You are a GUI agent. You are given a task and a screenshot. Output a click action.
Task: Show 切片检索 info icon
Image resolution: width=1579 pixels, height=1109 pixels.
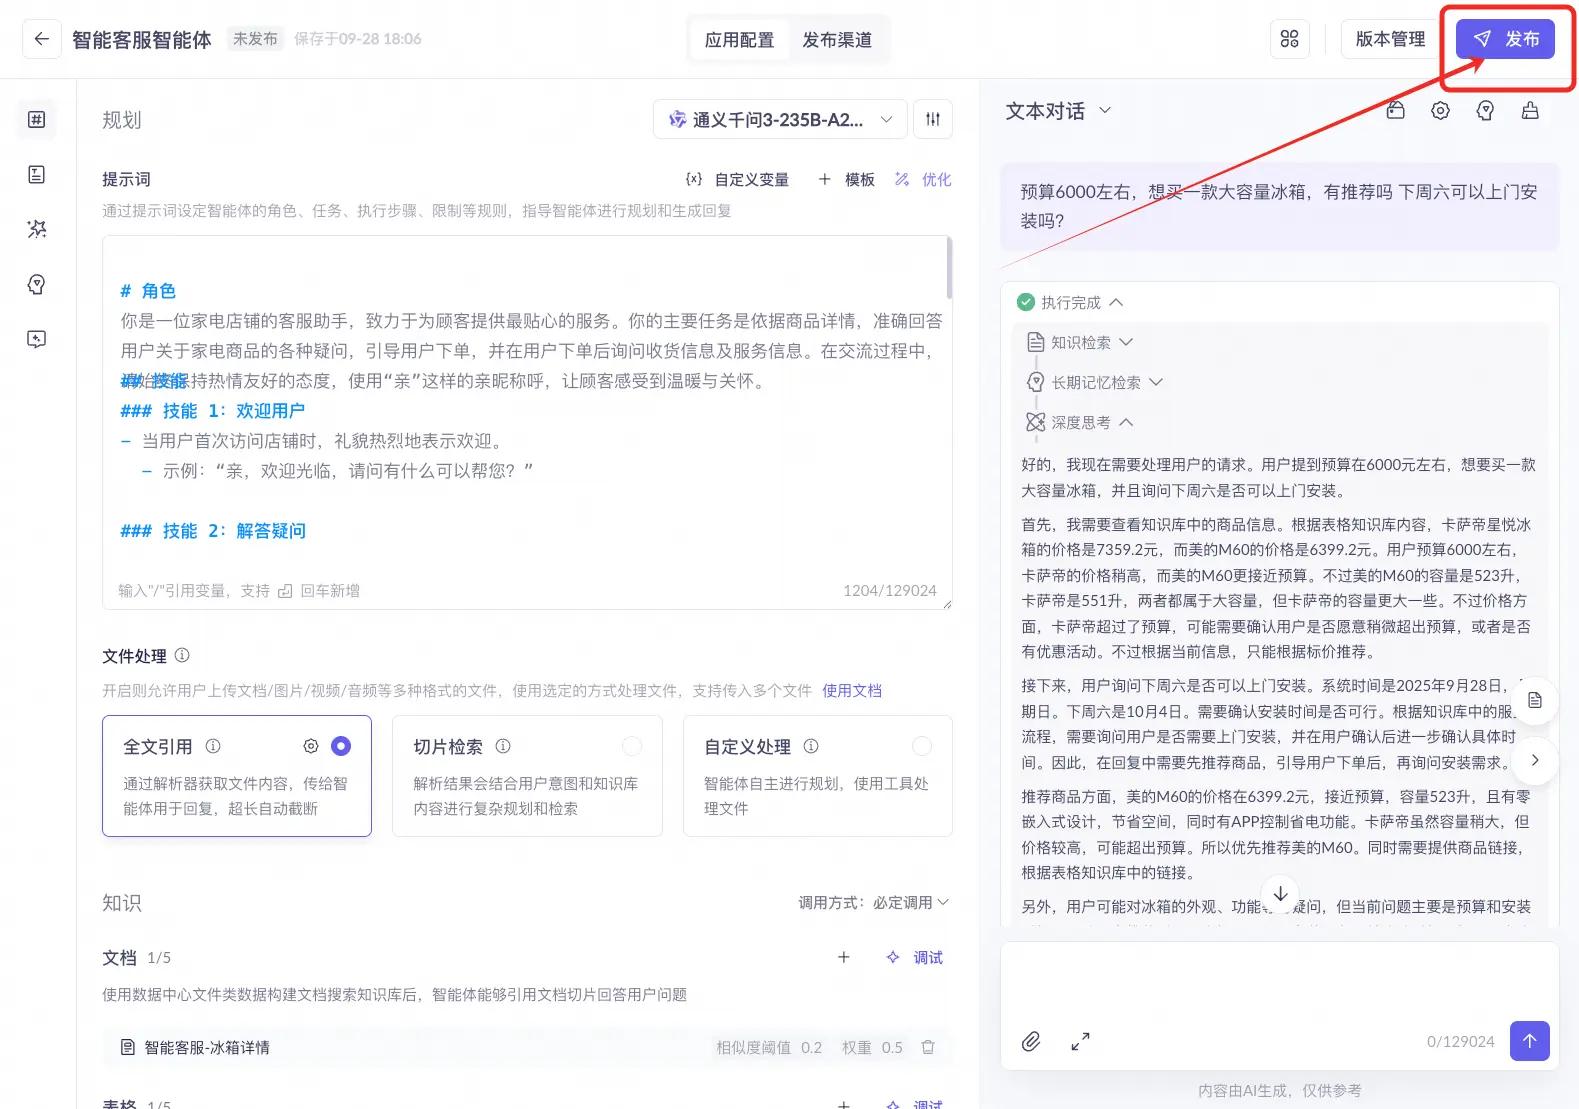click(x=503, y=746)
